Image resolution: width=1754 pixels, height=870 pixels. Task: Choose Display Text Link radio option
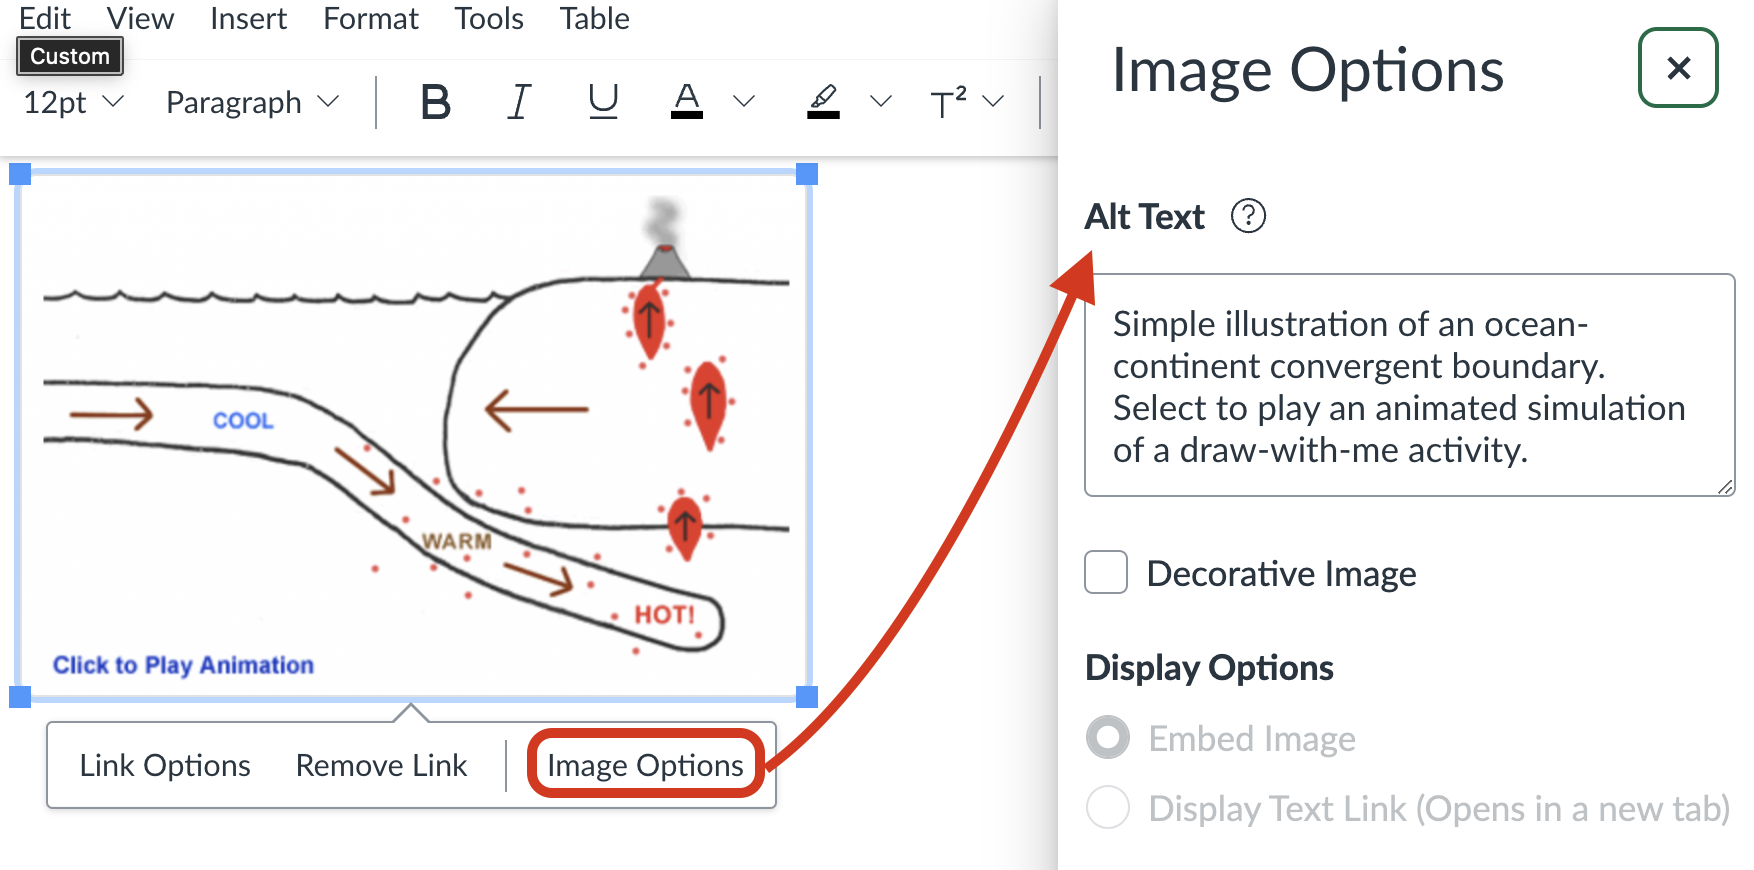(1108, 807)
